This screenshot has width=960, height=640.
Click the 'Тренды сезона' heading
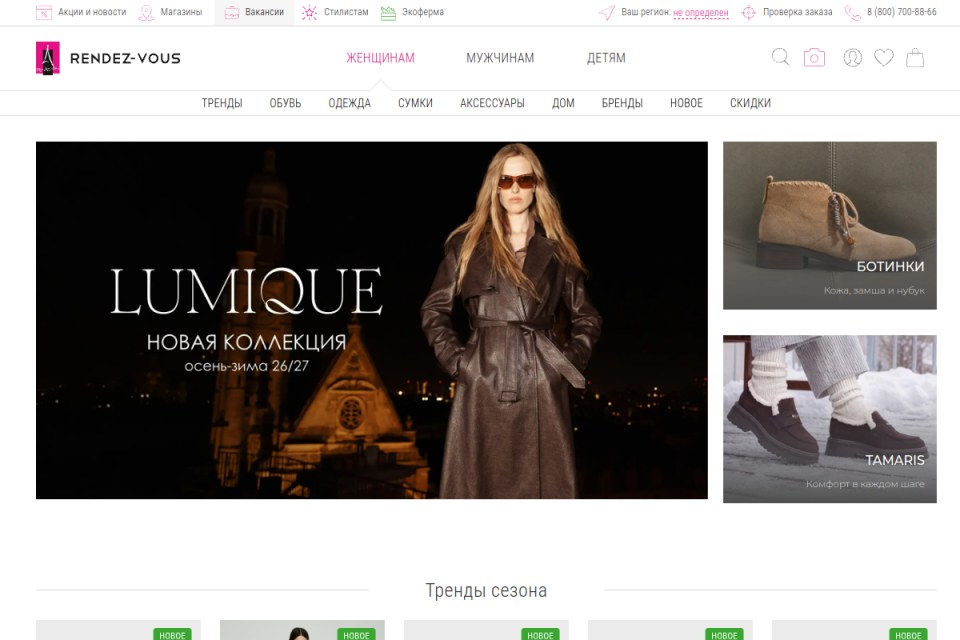point(486,590)
